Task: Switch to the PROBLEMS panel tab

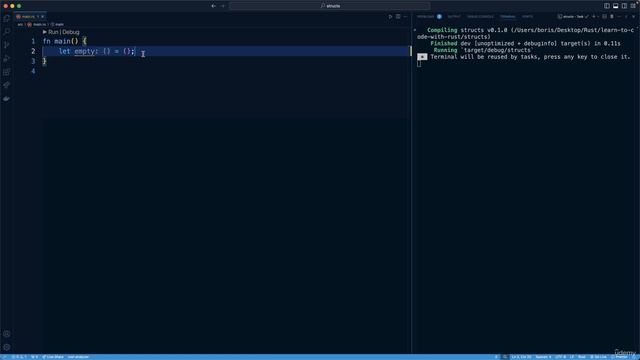Action: click(x=426, y=17)
